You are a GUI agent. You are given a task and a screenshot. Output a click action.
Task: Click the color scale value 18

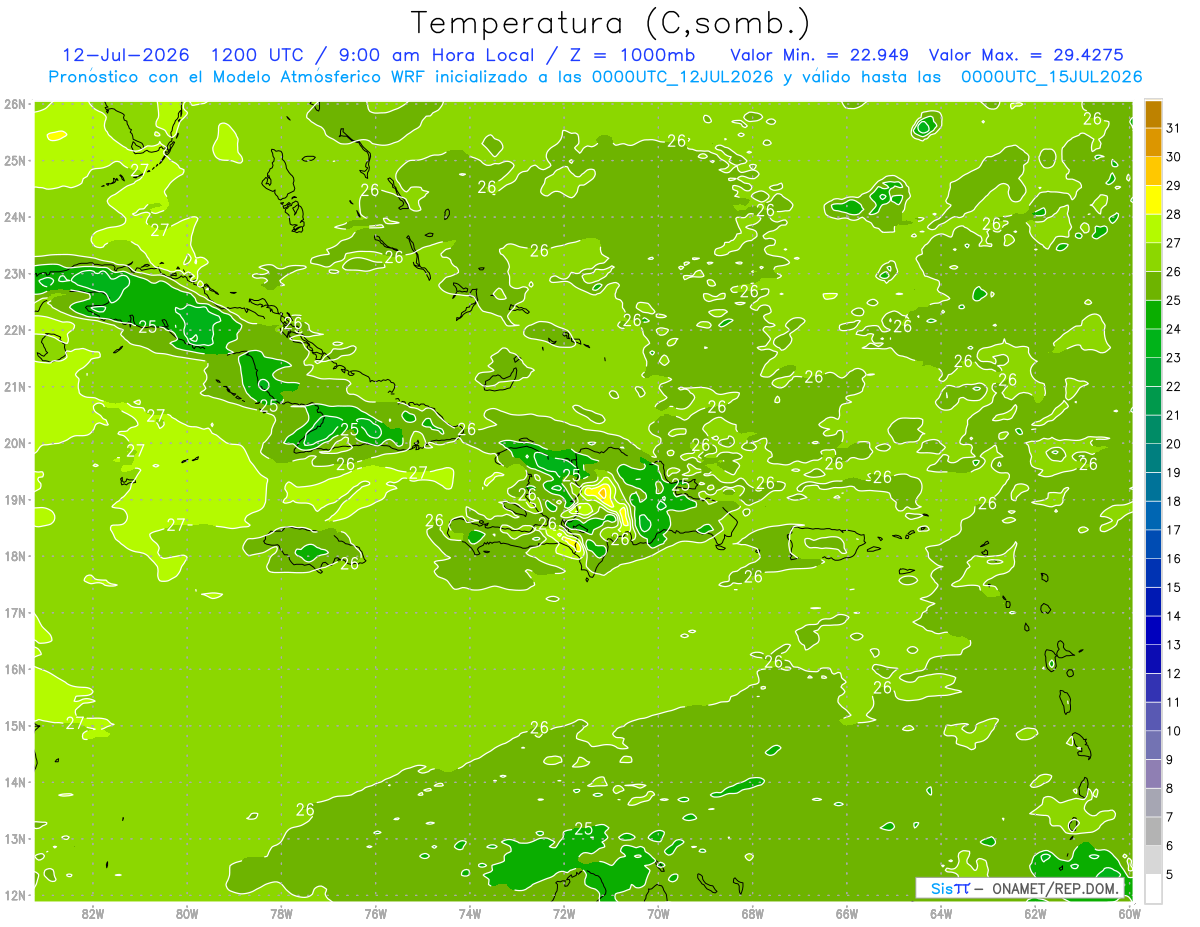tap(1174, 502)
